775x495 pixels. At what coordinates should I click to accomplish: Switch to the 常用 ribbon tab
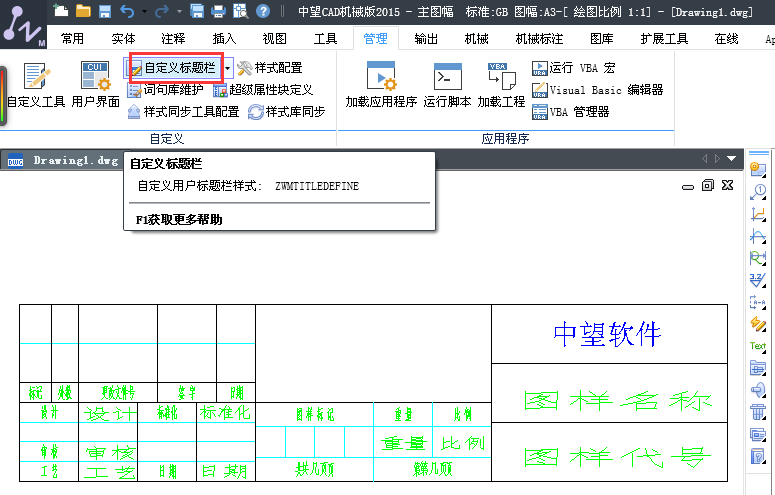[72, 39]
